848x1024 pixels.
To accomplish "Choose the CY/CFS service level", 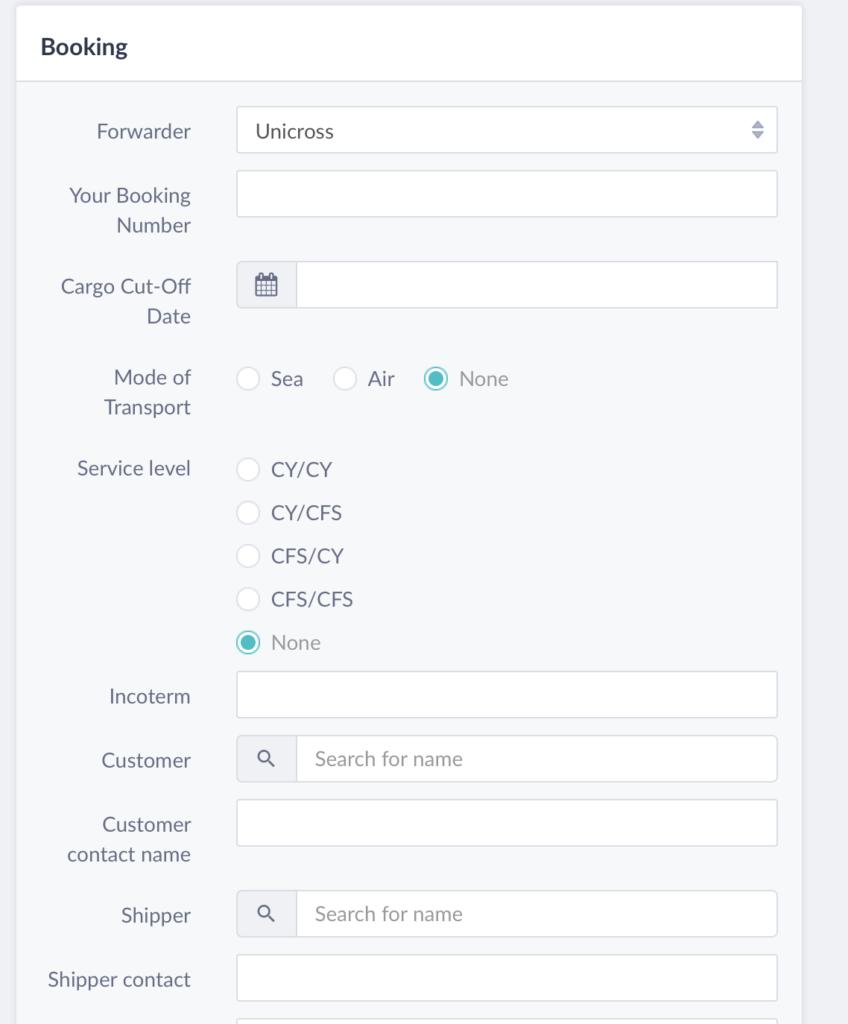I will [248, 513].
